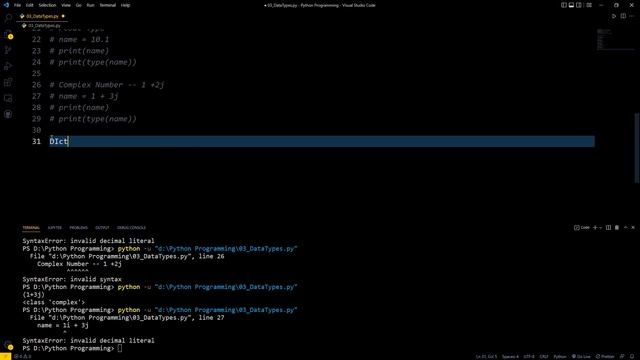Open the Run and Debug view
The image size is (640, 360).
pyautogui.click(x=8, y=66)
